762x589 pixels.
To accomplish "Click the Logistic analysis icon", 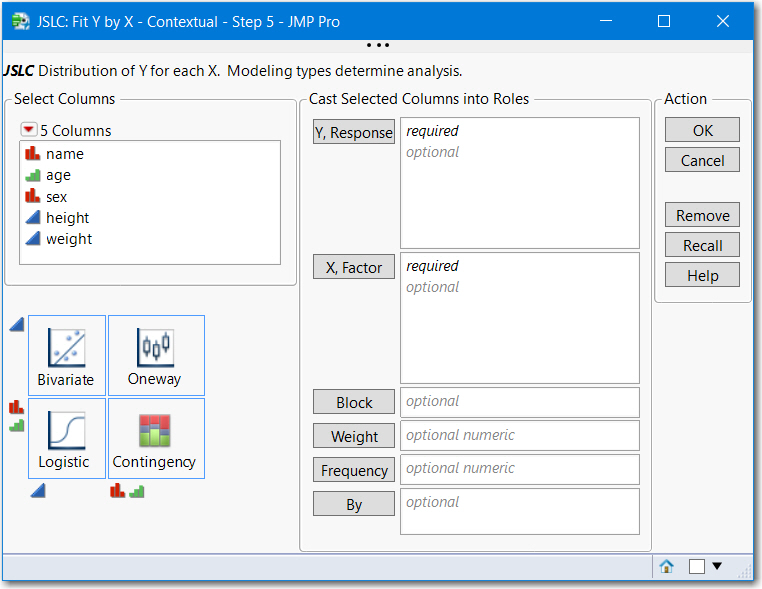I will (x=67, y=438).
